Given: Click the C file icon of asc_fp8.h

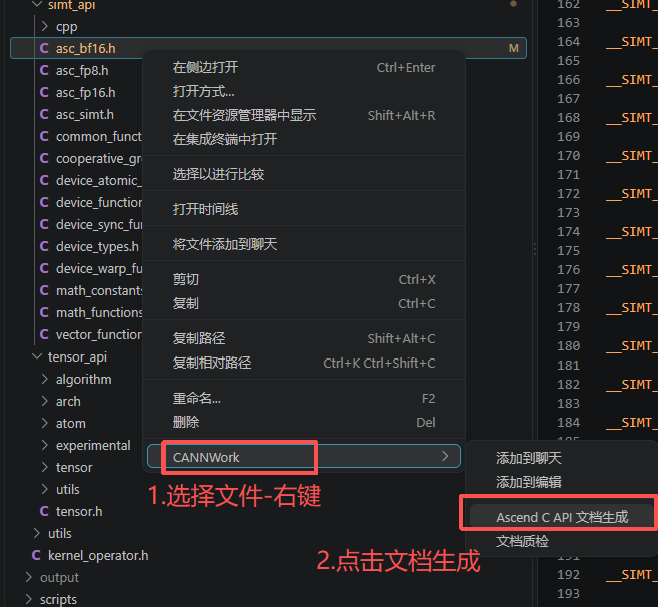Looking at the screenshot, I should click(44, 70).
